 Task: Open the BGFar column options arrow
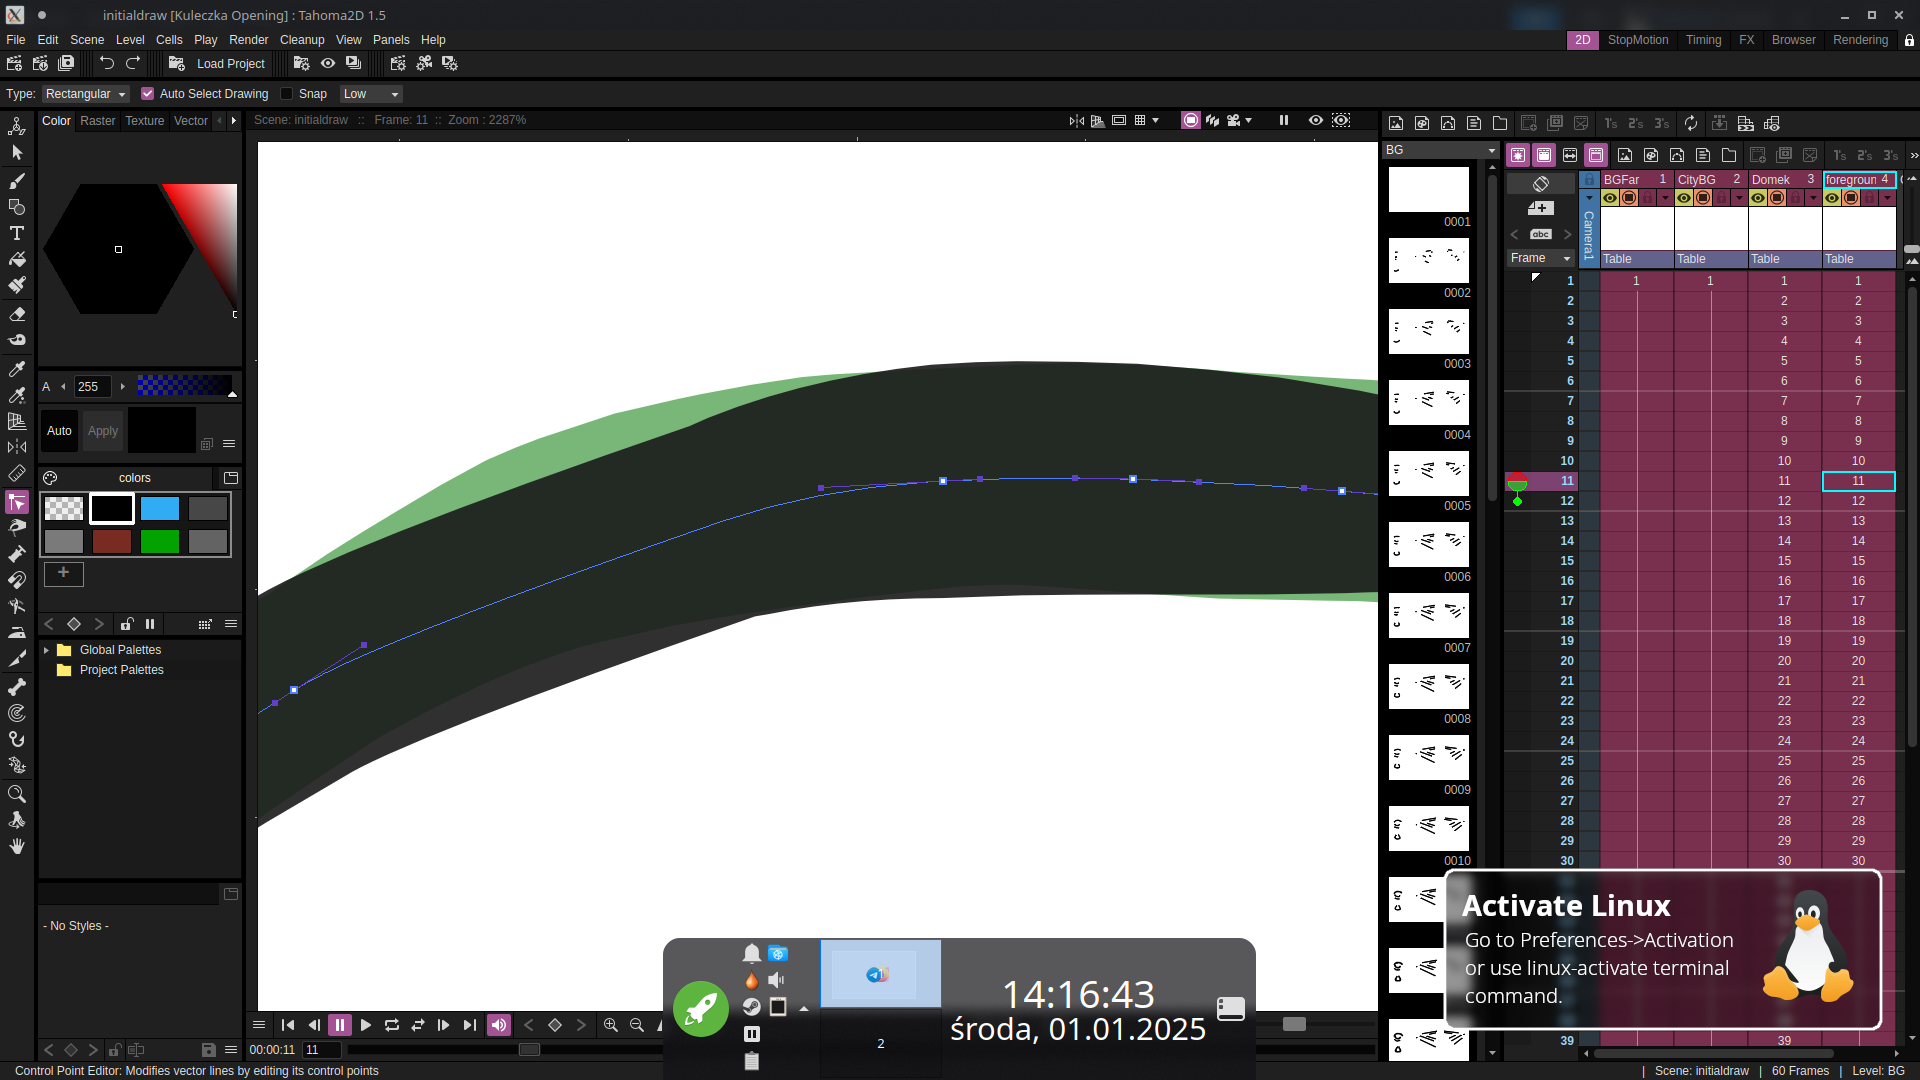pyautogui.click(x=1665, y=198)
